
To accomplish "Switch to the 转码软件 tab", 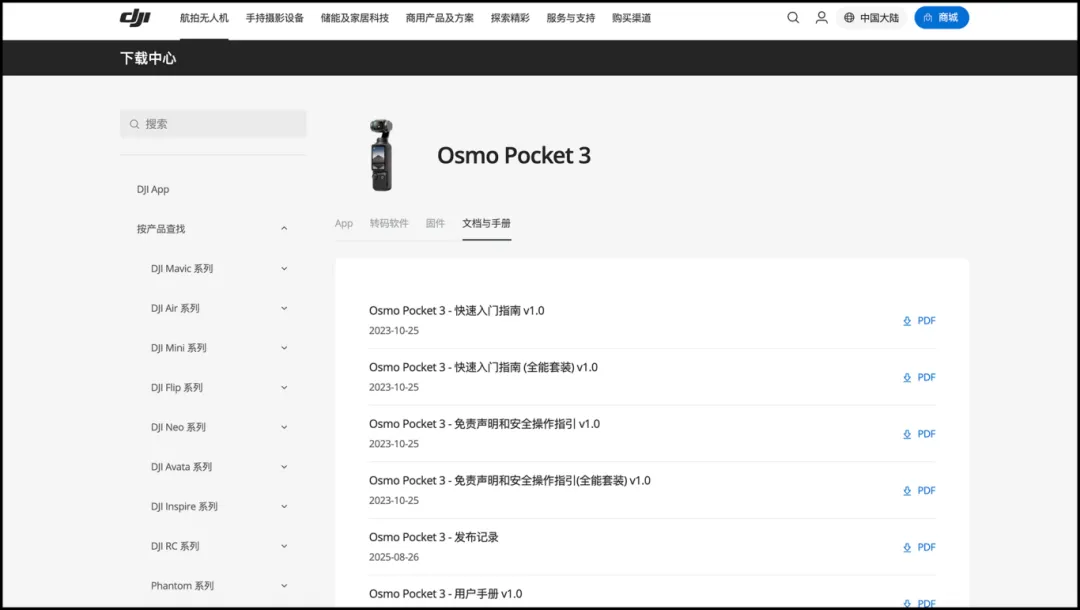I will point(389,223).
